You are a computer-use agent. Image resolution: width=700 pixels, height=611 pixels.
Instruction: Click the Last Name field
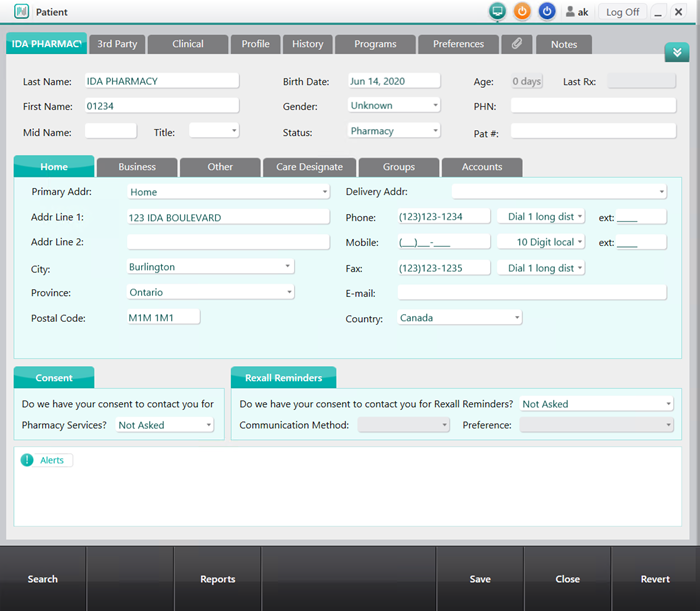pyautogui.click(x=162, y=81)
